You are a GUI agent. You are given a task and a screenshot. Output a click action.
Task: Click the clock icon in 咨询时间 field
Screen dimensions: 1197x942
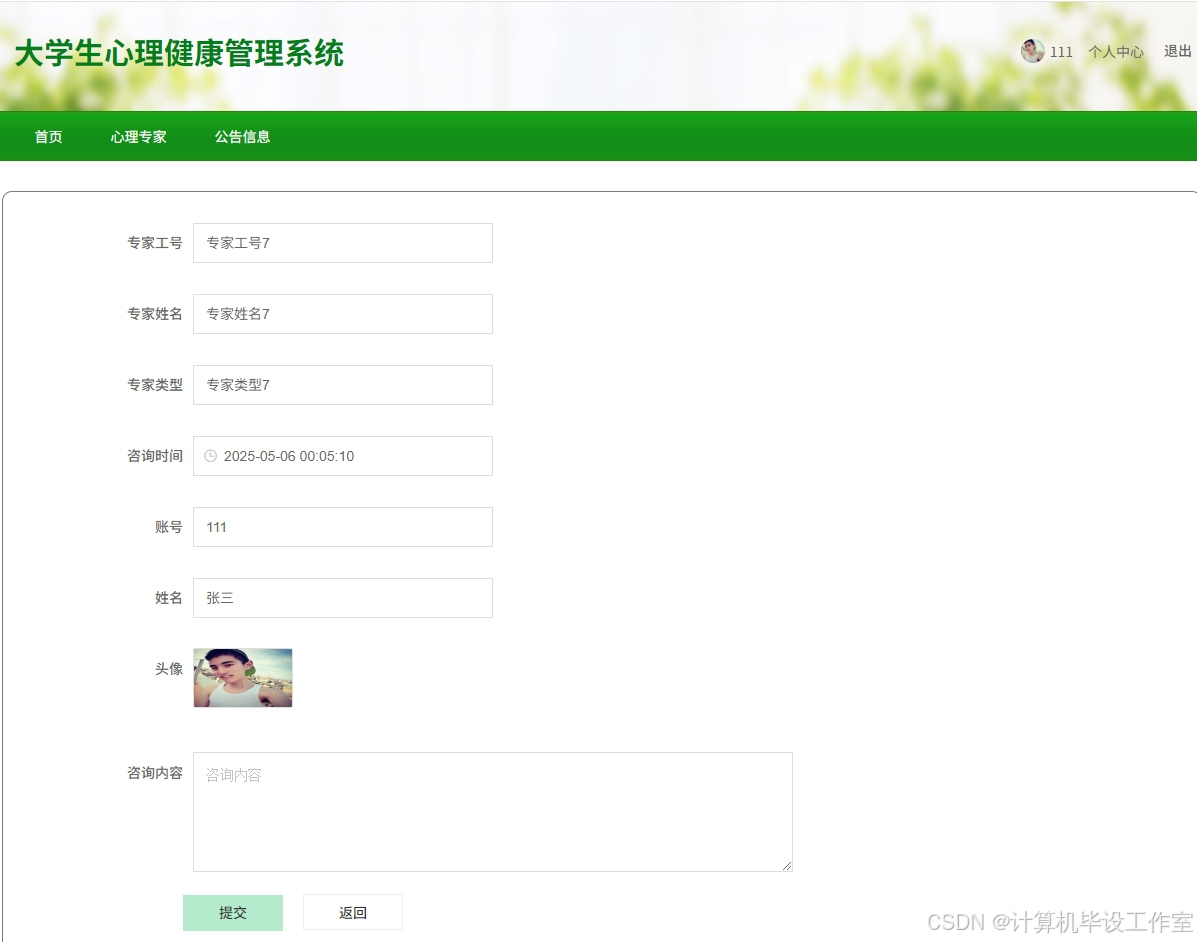210,456
